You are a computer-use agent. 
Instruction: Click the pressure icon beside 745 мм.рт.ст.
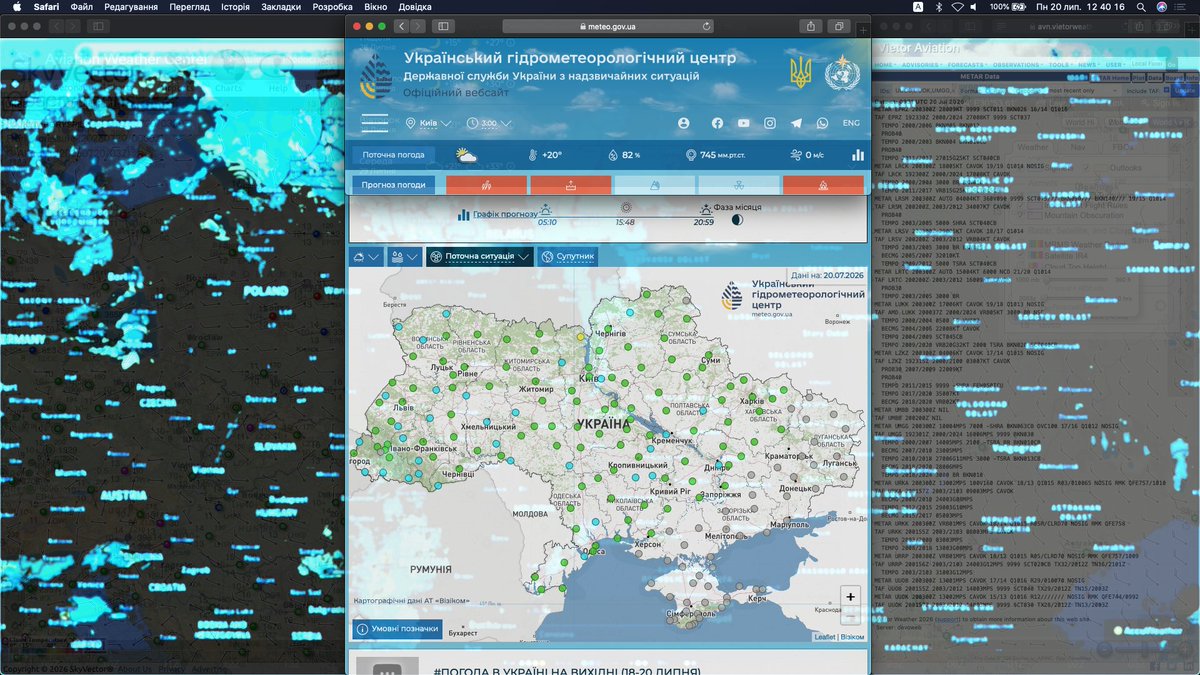click(x=691, y=155)
